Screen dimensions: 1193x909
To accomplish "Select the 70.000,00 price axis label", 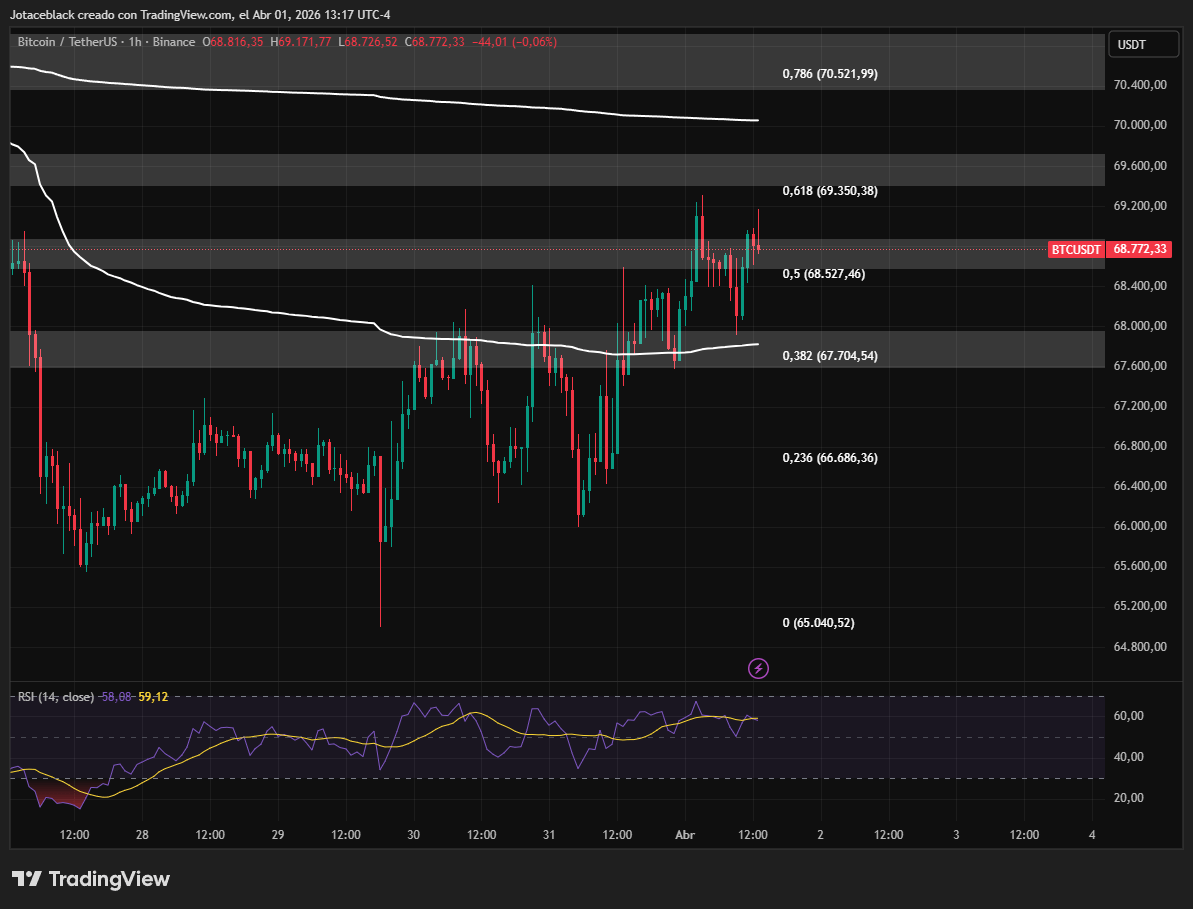I will pyautogui.click(x=1140, y=125).
